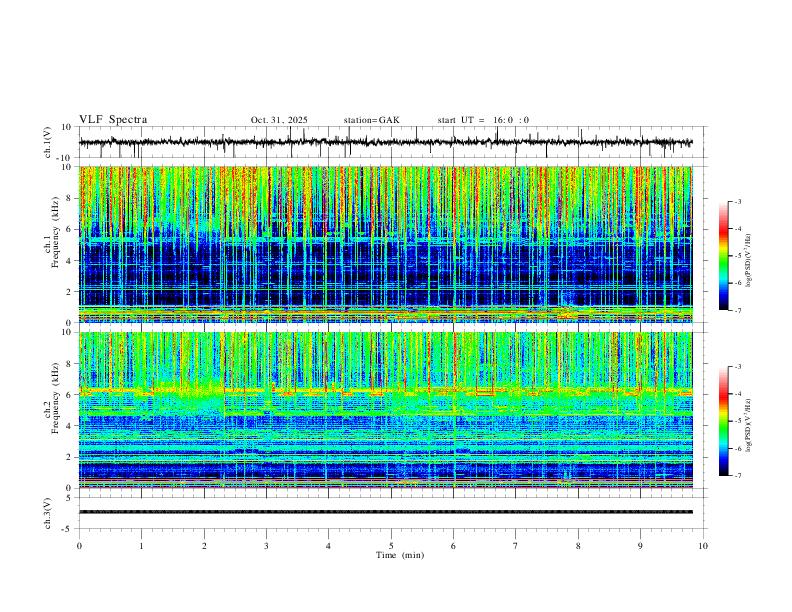The height and width of the screenshot is (612, 792).
Task: Click the "station=GAK" label
Action: coord(371,120)
